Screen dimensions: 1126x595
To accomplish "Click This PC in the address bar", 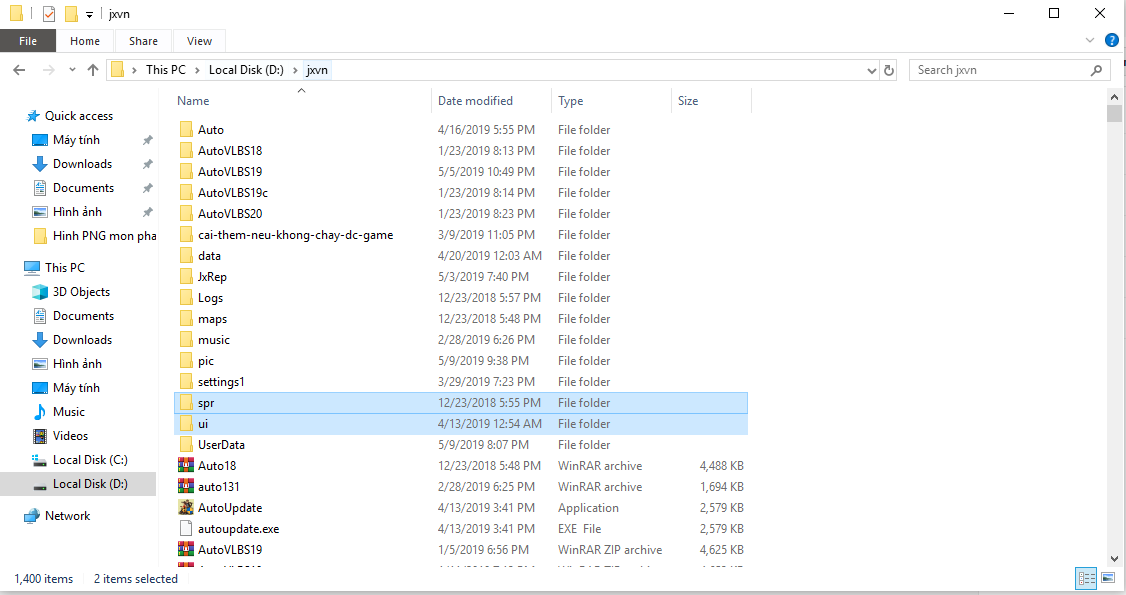I will point(165,70).
